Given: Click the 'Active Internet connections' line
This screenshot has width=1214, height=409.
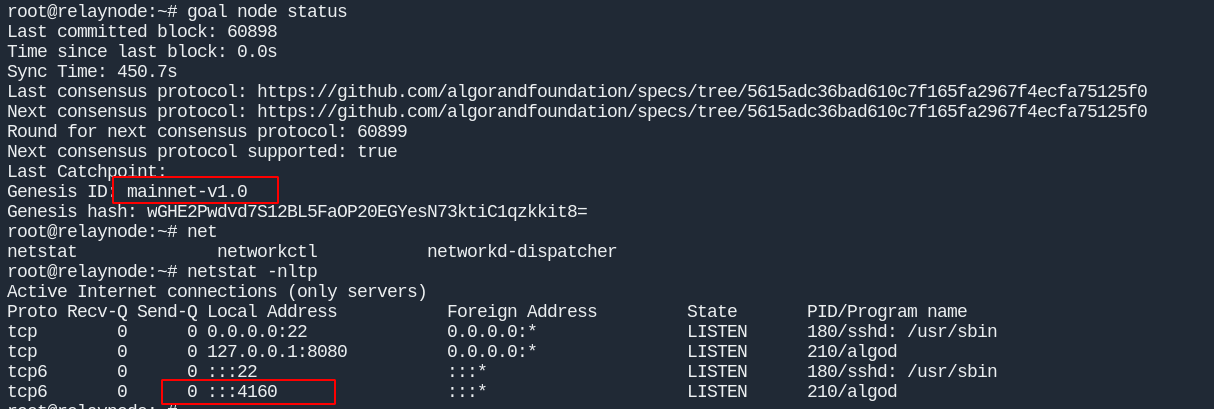Looking at the screenshot, I should 217,292.
